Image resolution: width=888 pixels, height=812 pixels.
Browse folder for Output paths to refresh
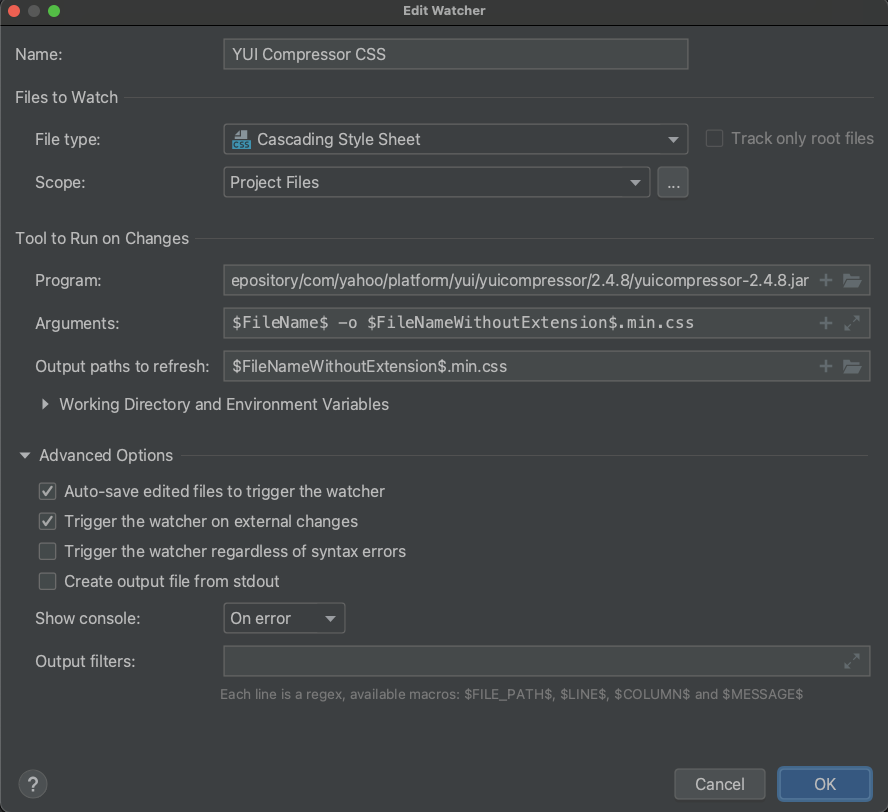pyautogui.click(x=852, y=366)
